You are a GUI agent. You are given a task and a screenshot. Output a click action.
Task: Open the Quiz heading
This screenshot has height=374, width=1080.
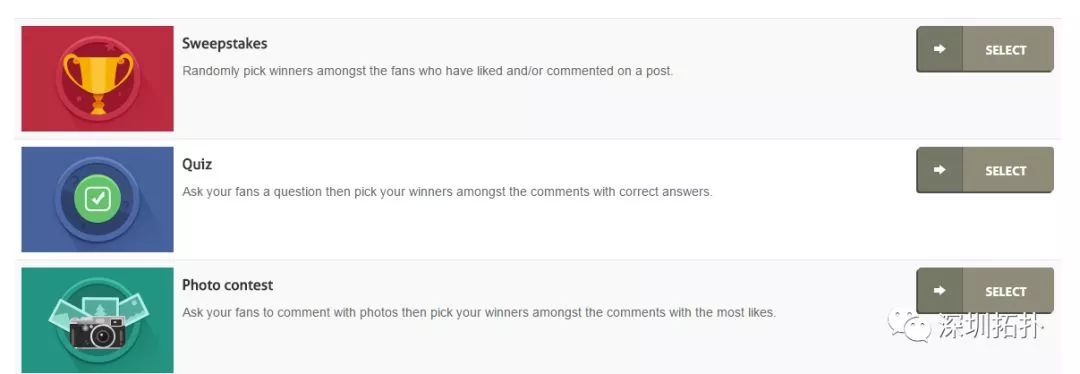click(x=197, y=164)
